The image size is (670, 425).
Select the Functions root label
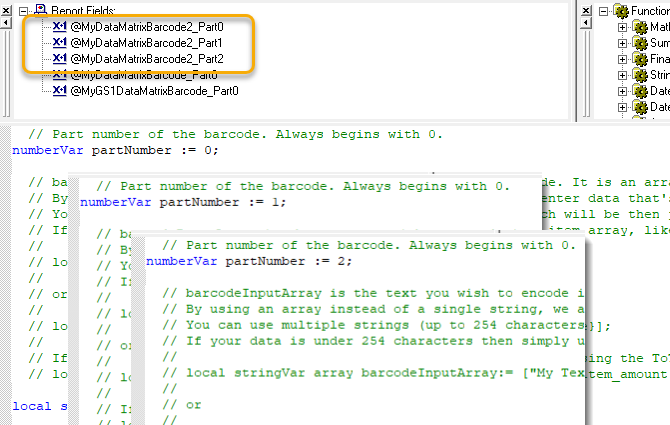(x=650, y=11)
